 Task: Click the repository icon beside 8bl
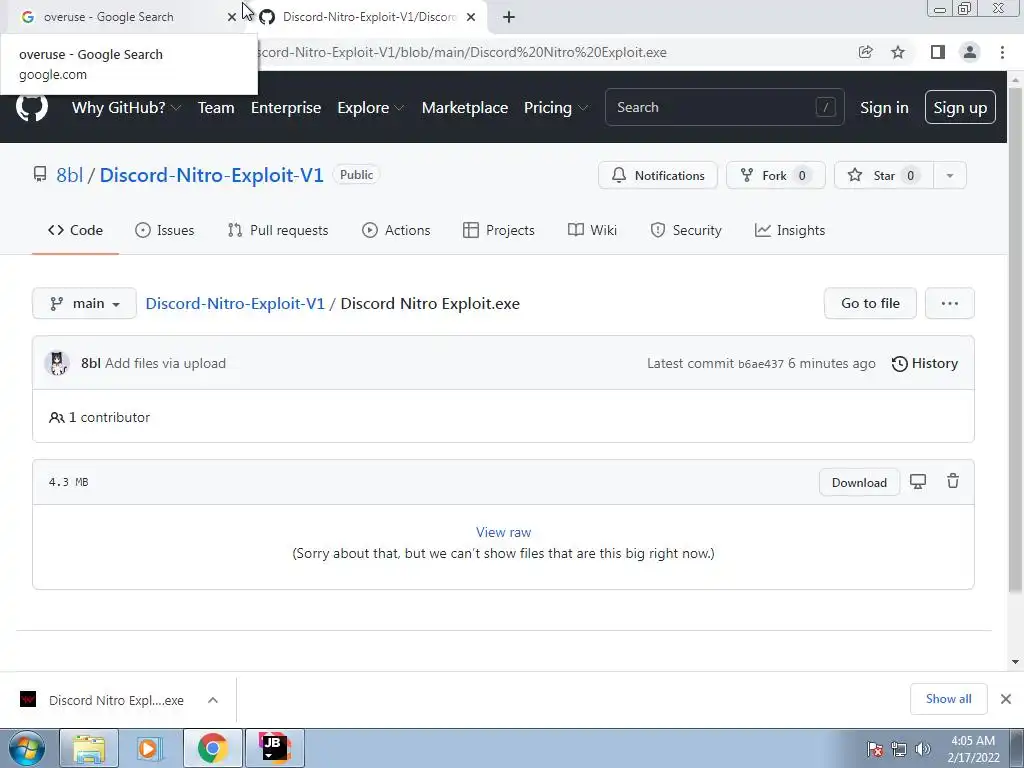(40, 174)
